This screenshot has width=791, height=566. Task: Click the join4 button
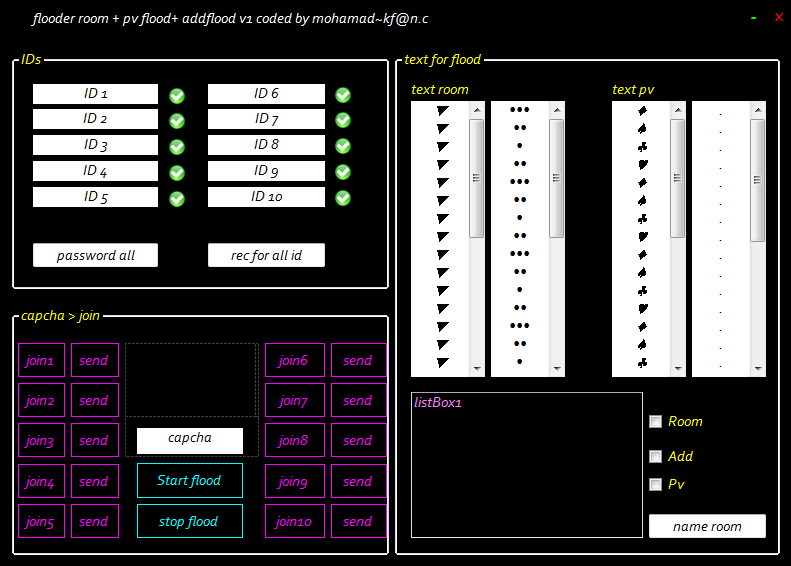coord(41,481)
